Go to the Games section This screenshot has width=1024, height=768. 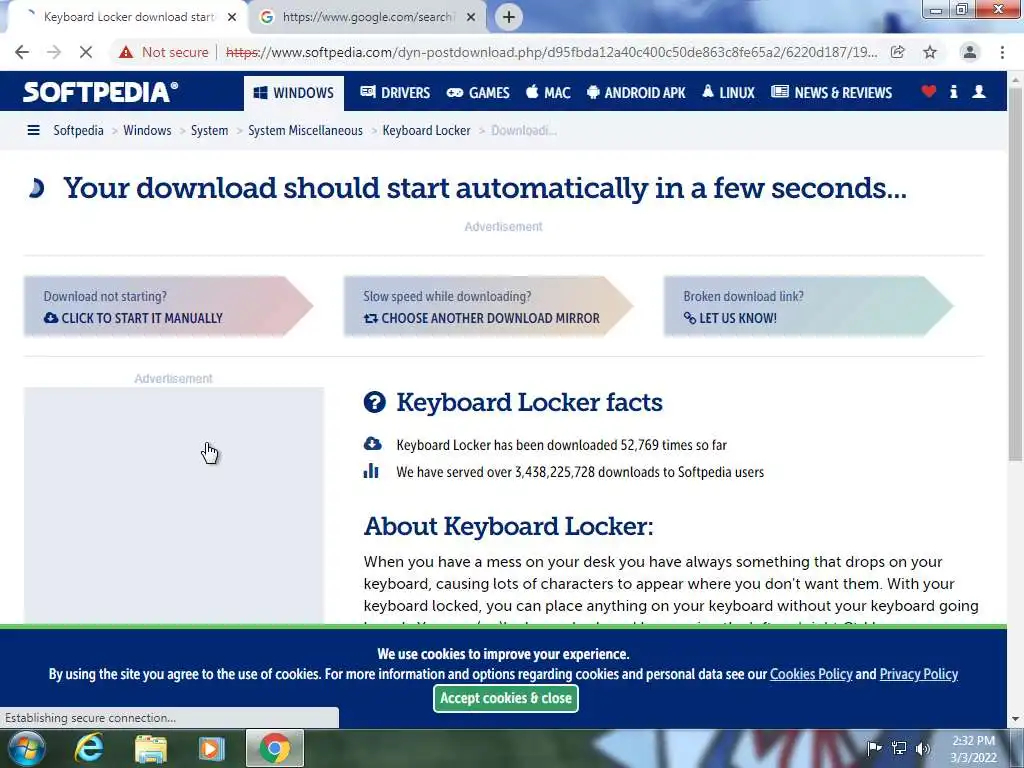(478, 93)
